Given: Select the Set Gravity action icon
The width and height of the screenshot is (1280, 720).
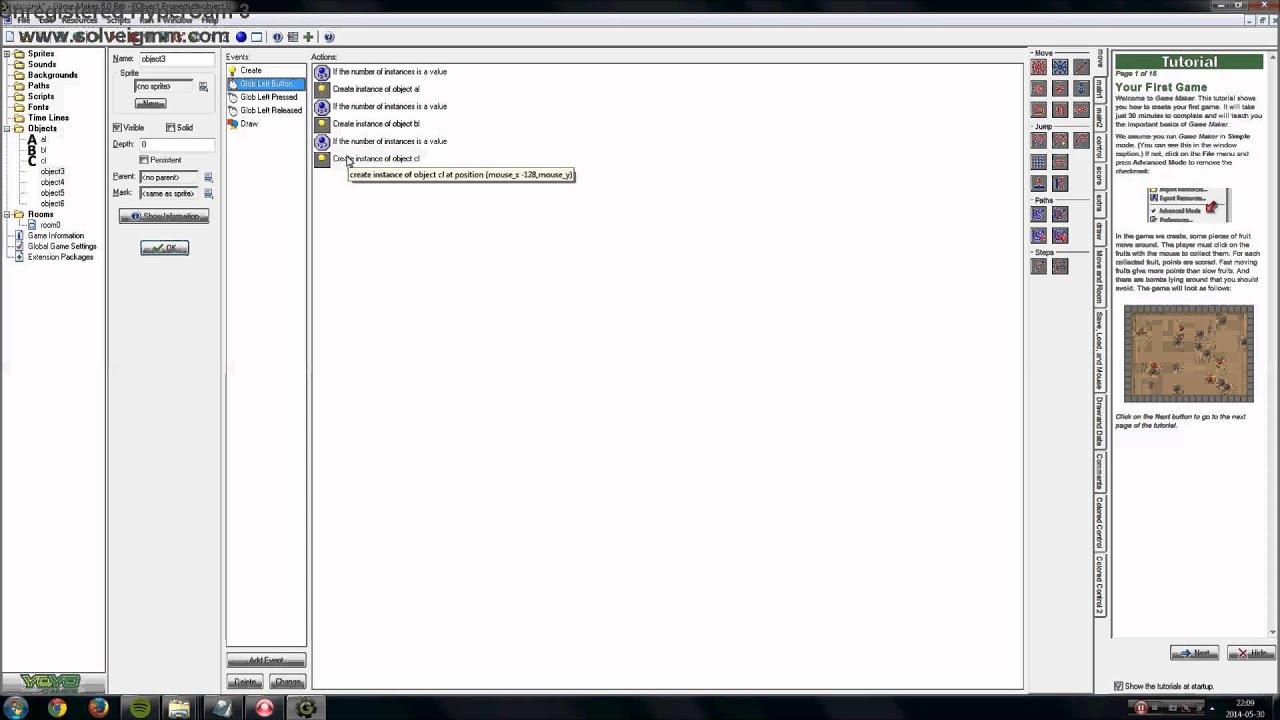Looking at the screenshot, I should click(x=1081, y=88).
